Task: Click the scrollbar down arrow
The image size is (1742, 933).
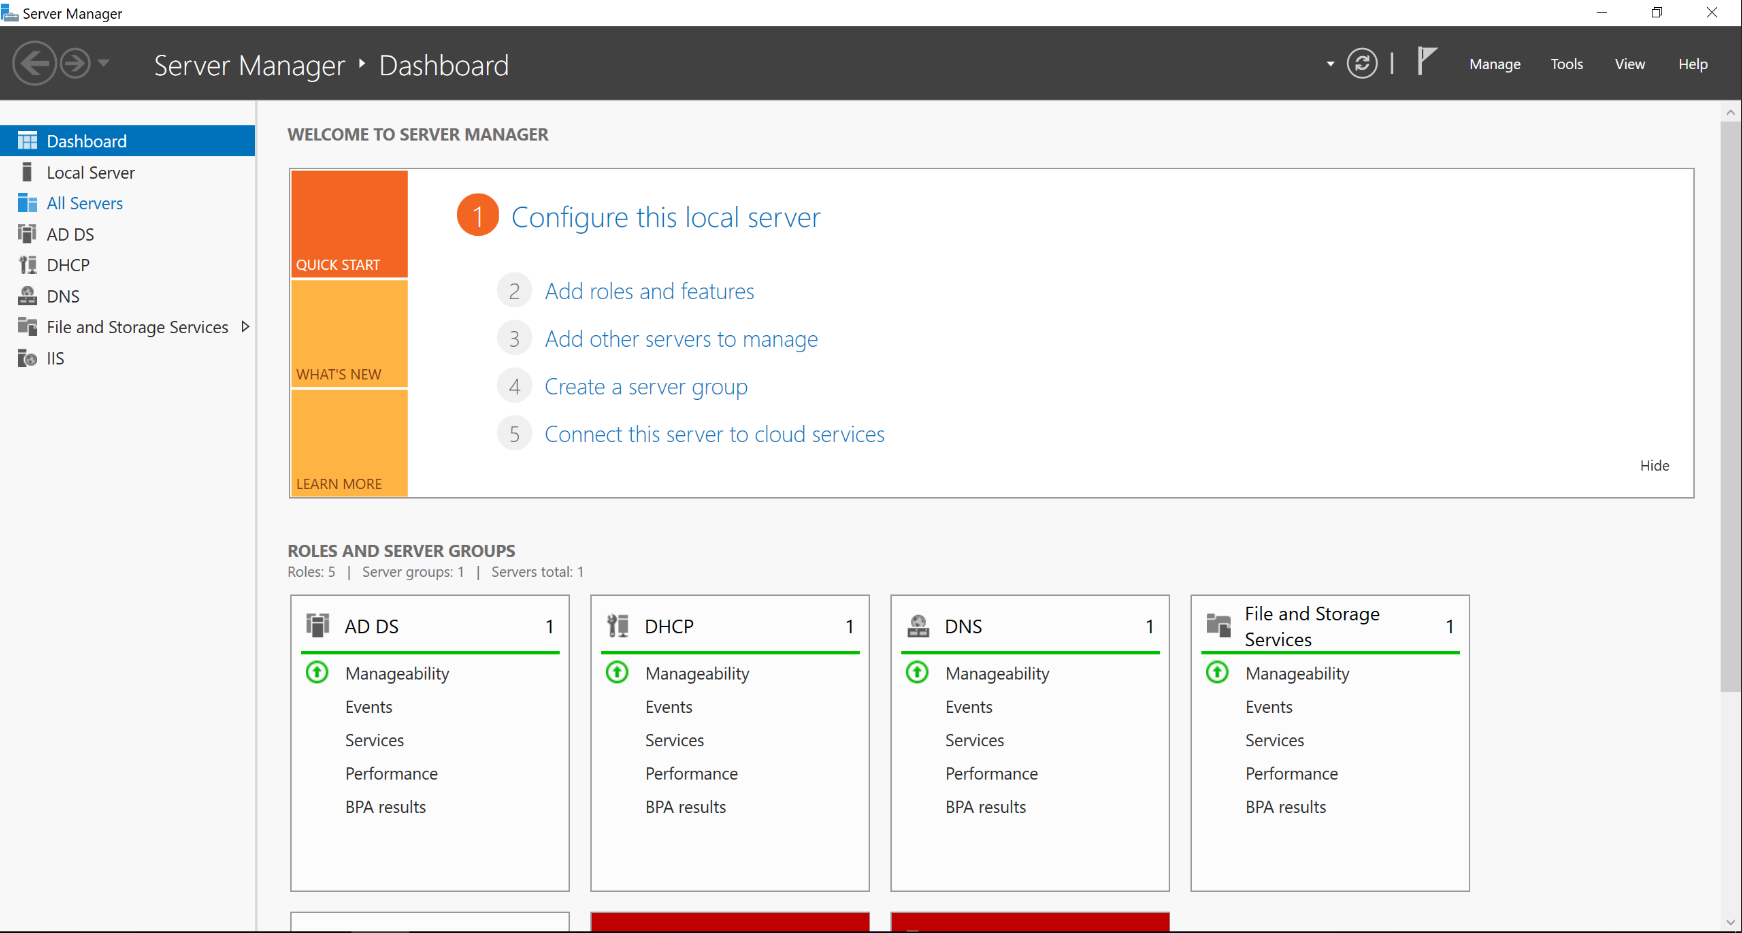Action: (x=1731, y=922)
